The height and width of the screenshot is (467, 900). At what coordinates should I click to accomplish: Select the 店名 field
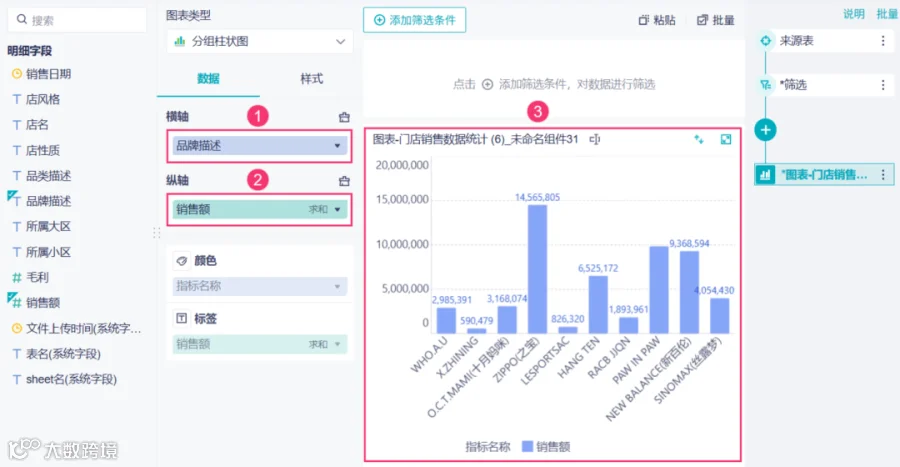(x=37, y=124)
